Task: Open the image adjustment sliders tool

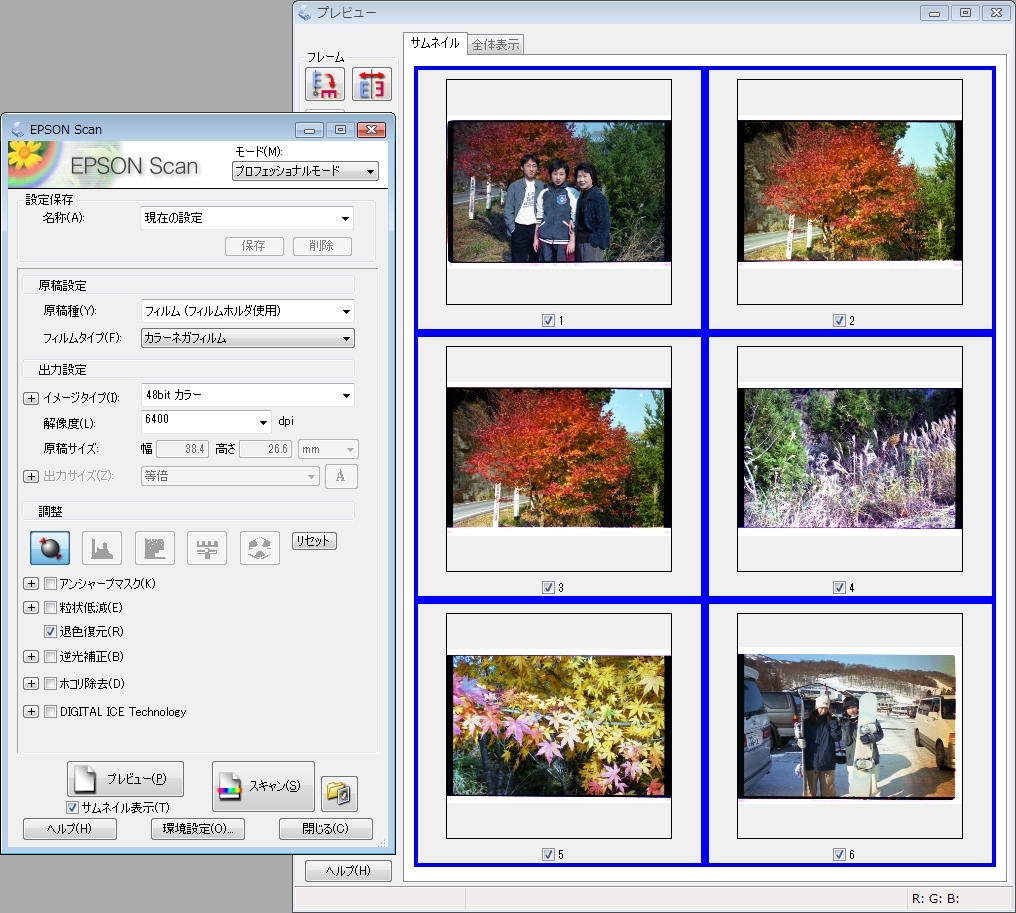Action: tap(207, 547)
